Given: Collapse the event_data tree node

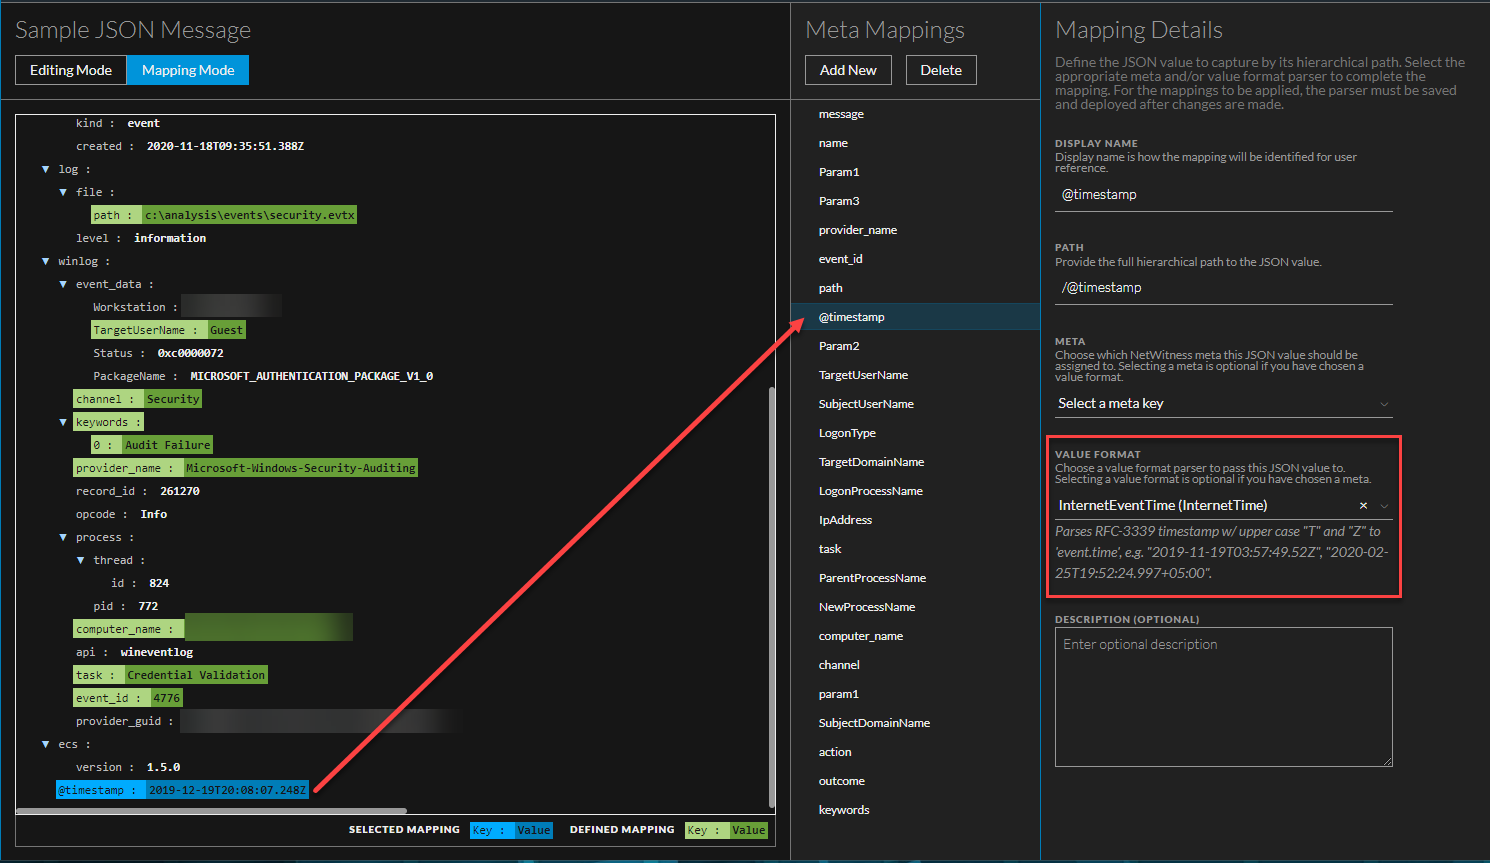Looking at the screenshot, I should point(63,284).
